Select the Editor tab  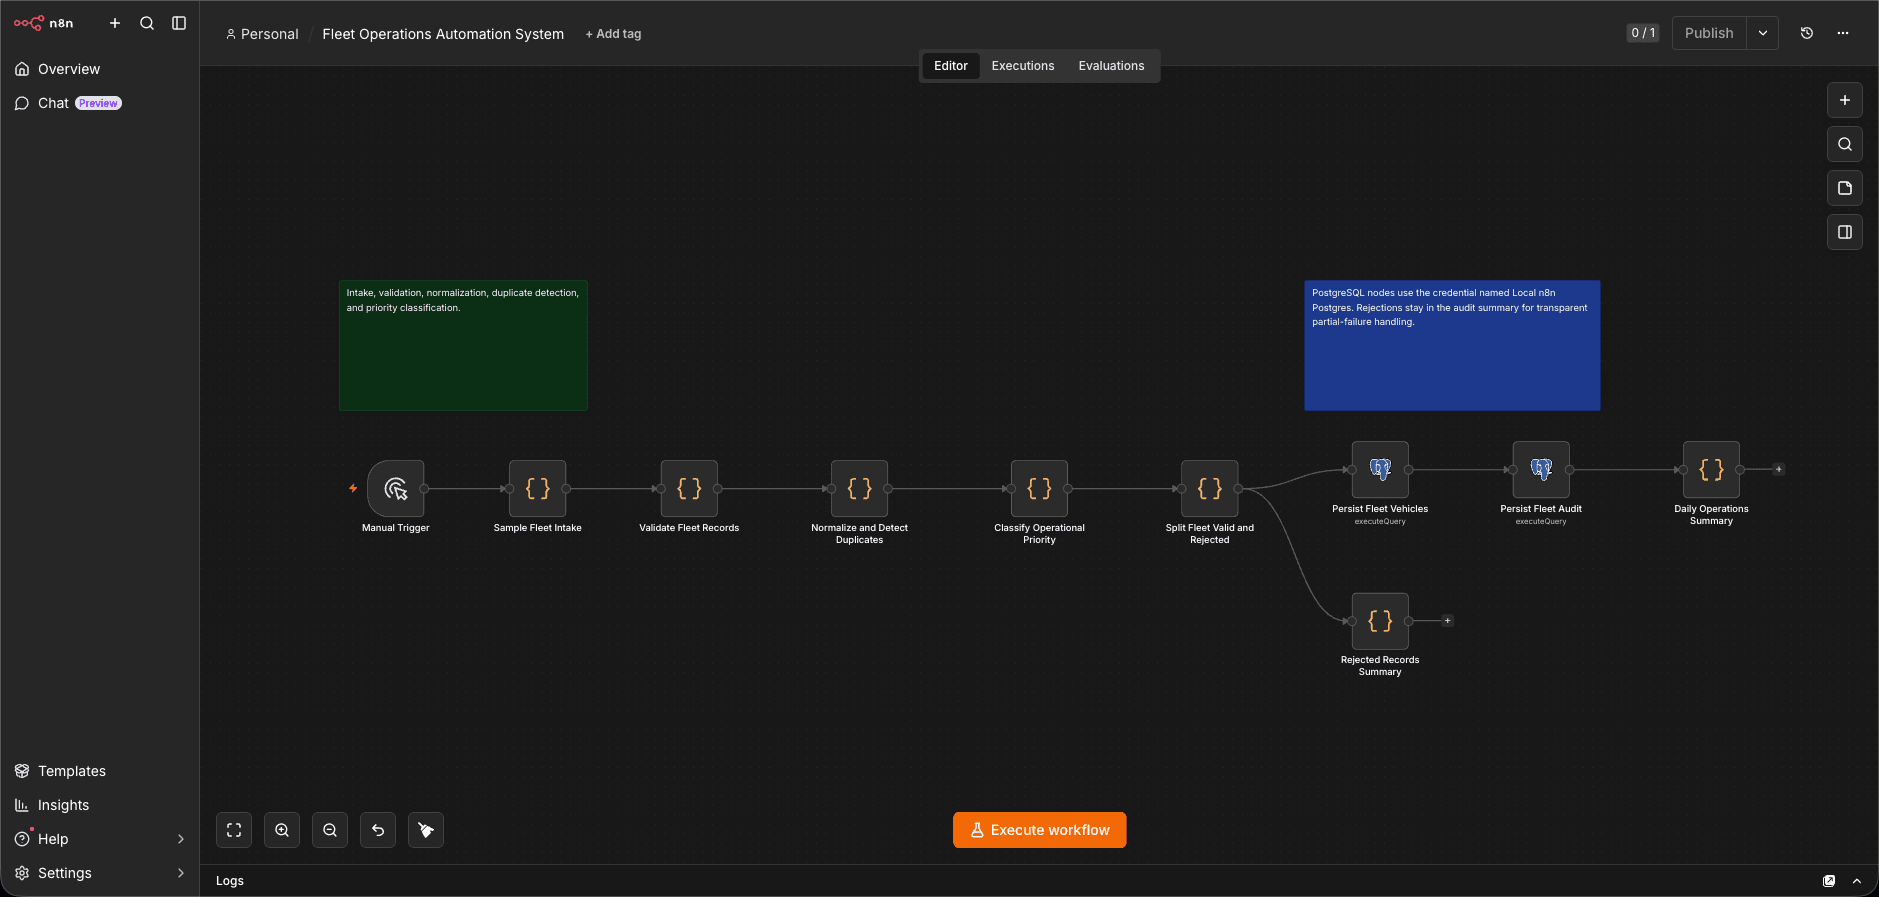click(951, 66)
